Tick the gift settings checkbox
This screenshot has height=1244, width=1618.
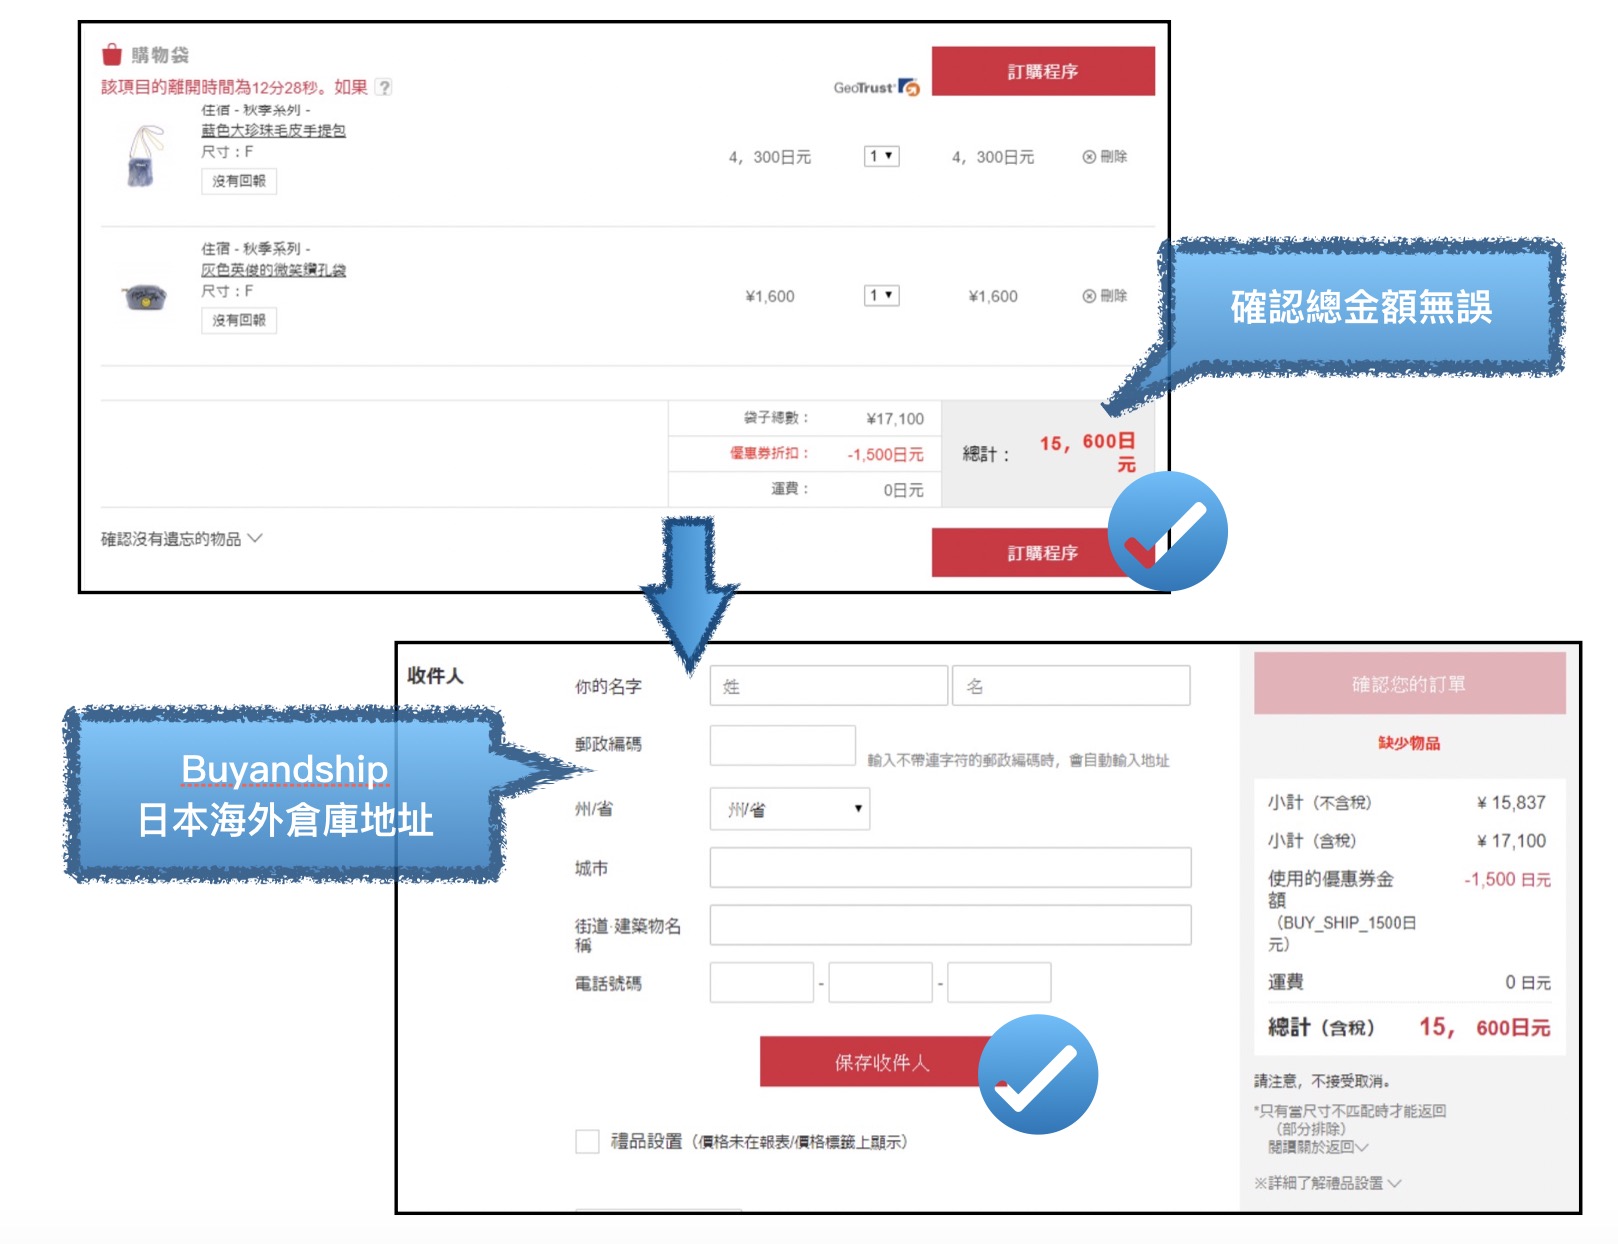[x=587, y=1141]
